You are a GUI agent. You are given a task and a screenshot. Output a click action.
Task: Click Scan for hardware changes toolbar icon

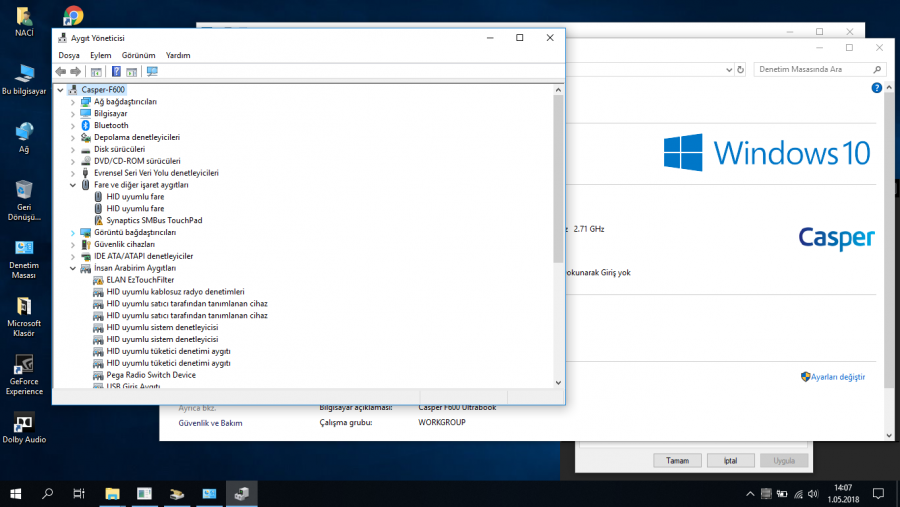pyautogui.click(x=152, y=72)
